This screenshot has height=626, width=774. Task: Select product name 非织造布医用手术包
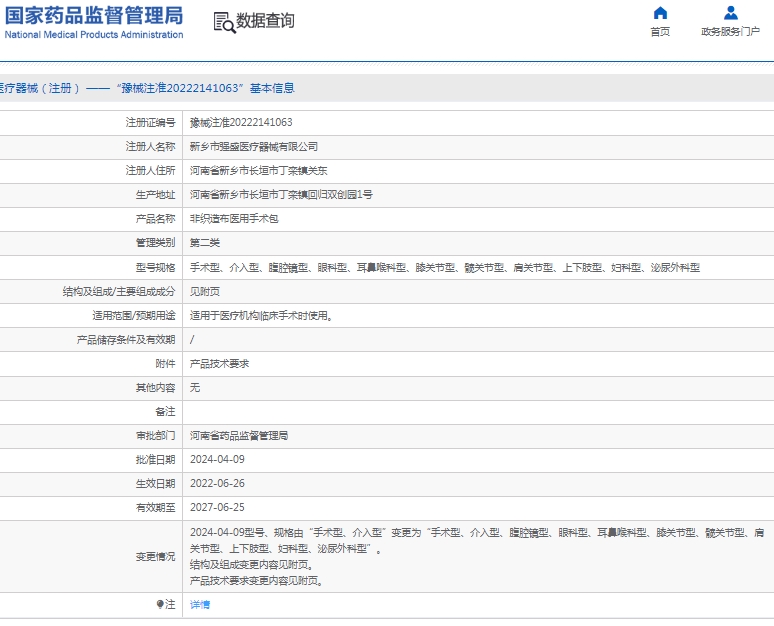[x=234, y=218]
